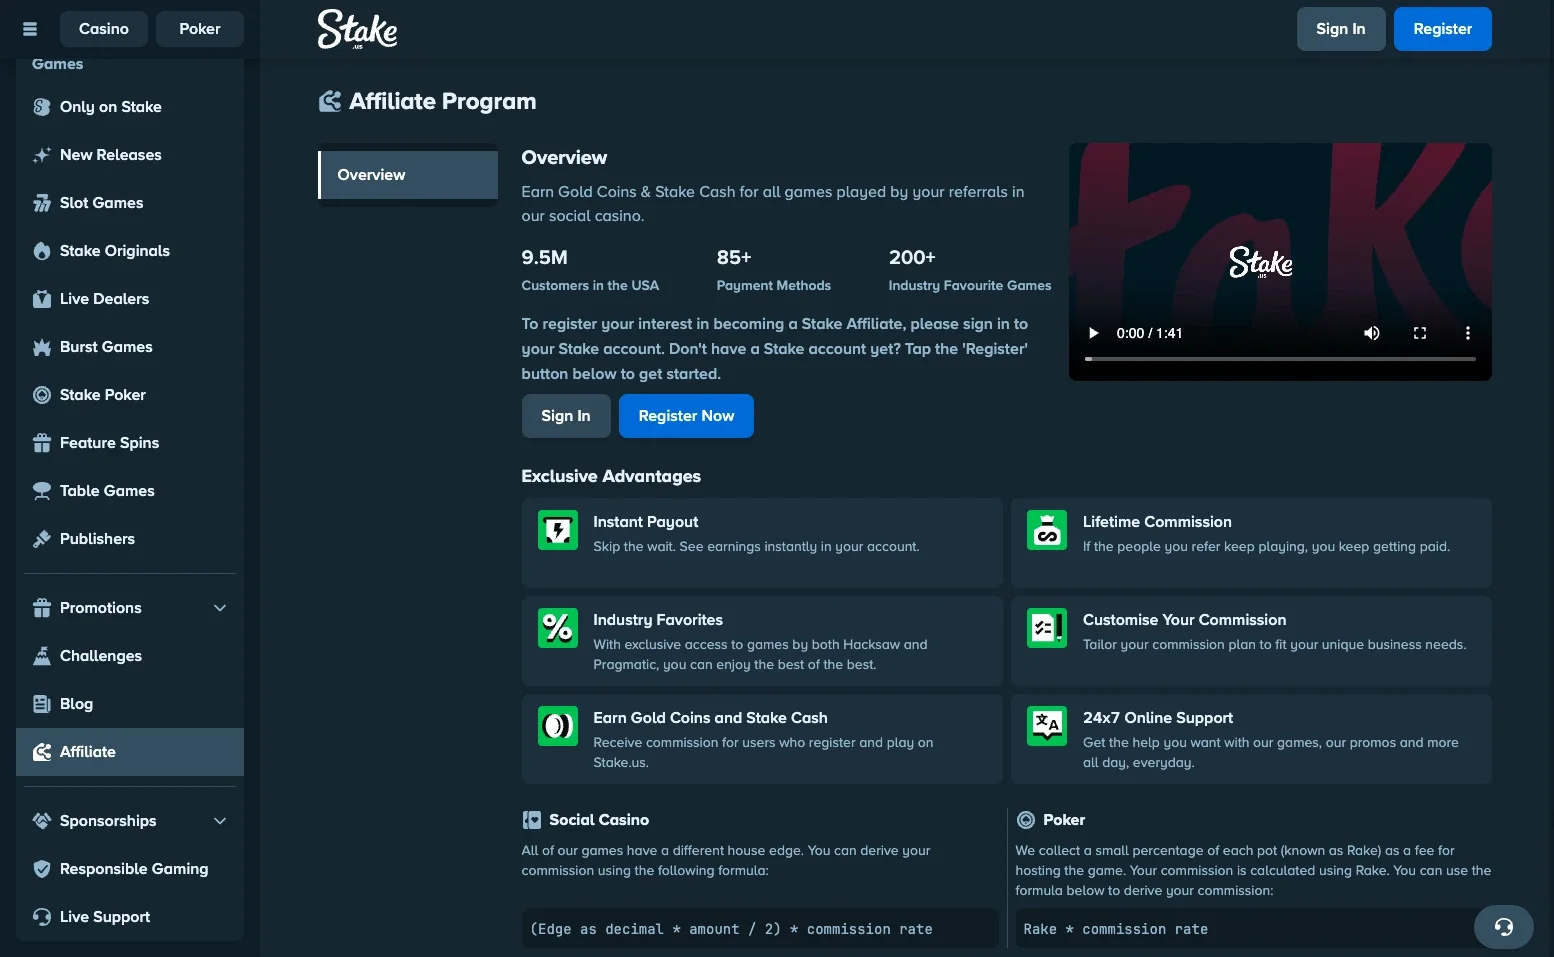Click the video thumbnail Stake logo

coord(1261,262)
